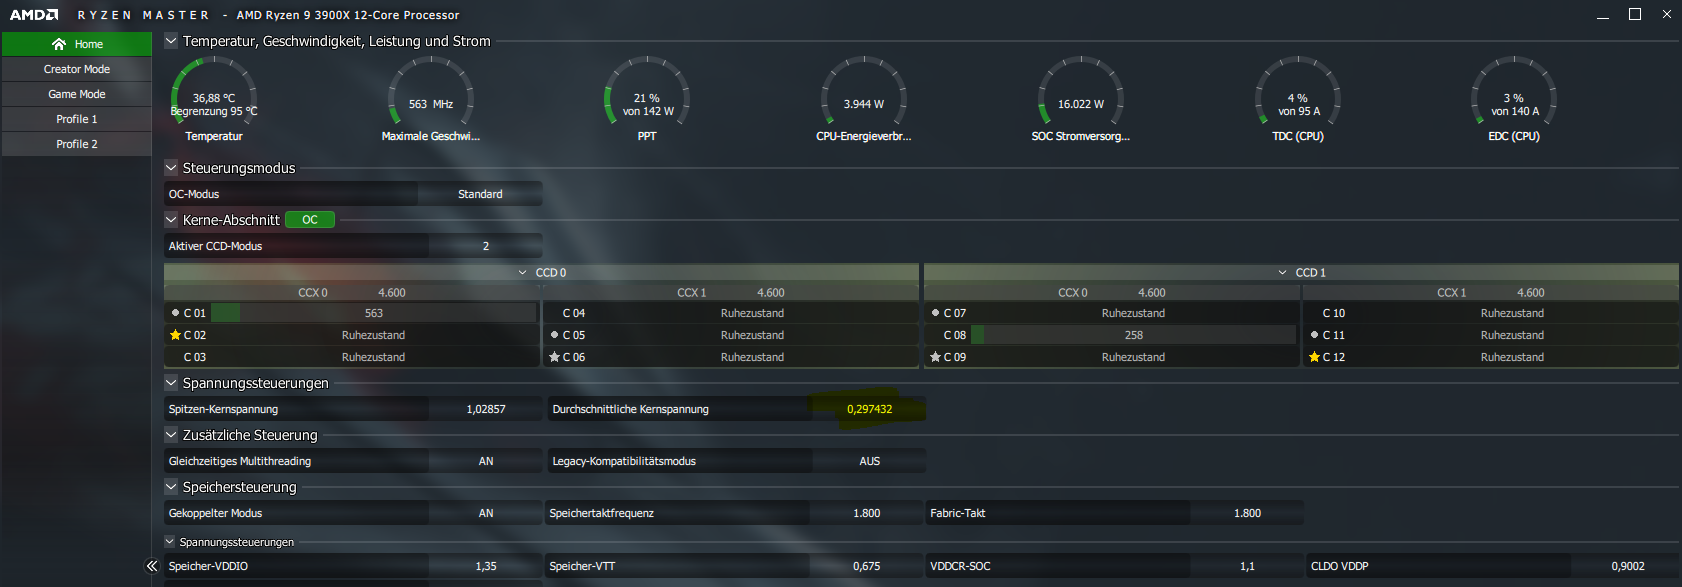The width and height of the screenshot is (1682, 587).
Task: Click CLDO VDDP value 0,9002
Action: [1628, 566]
